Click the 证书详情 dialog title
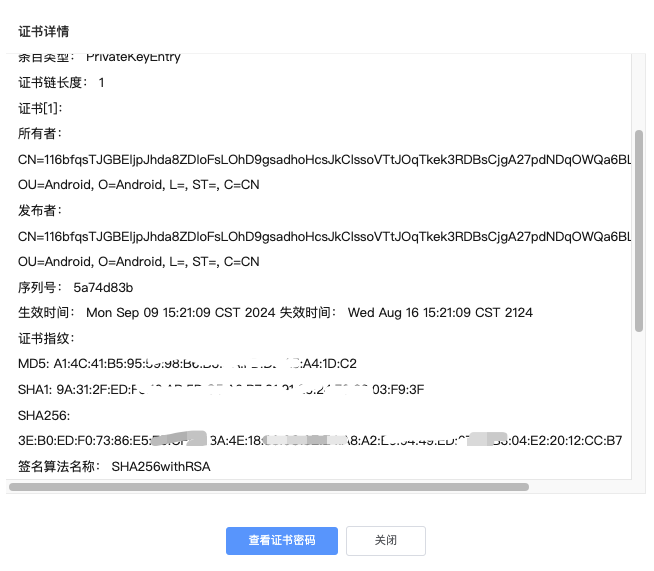 [x=43, y=31]
